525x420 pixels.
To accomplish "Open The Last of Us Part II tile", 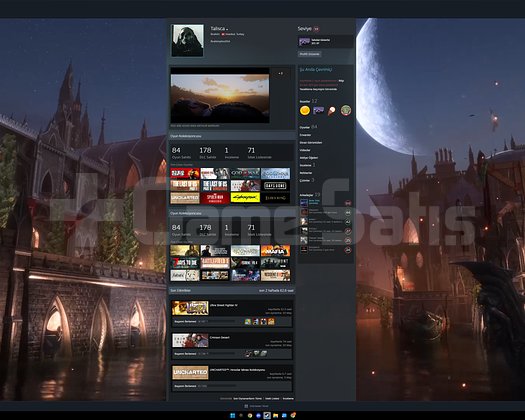I will 215,186.
